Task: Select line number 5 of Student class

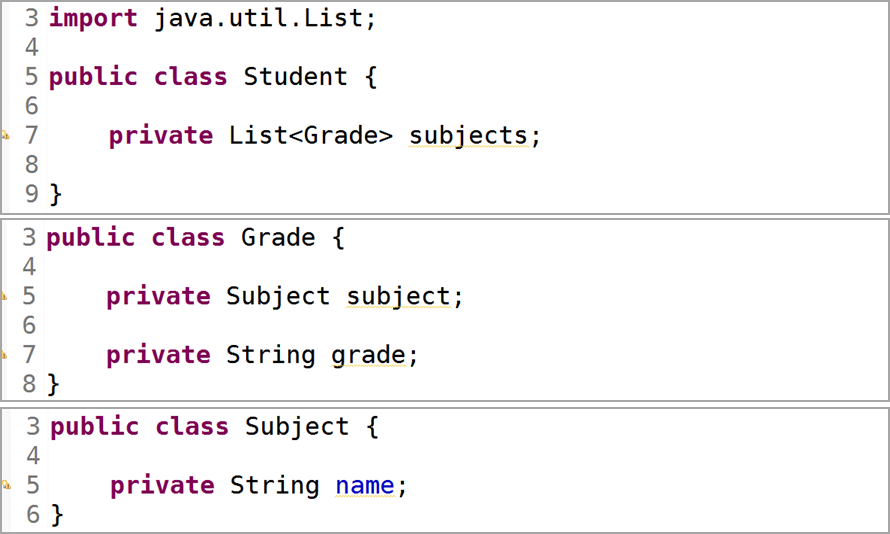Action: pos(31,77)
